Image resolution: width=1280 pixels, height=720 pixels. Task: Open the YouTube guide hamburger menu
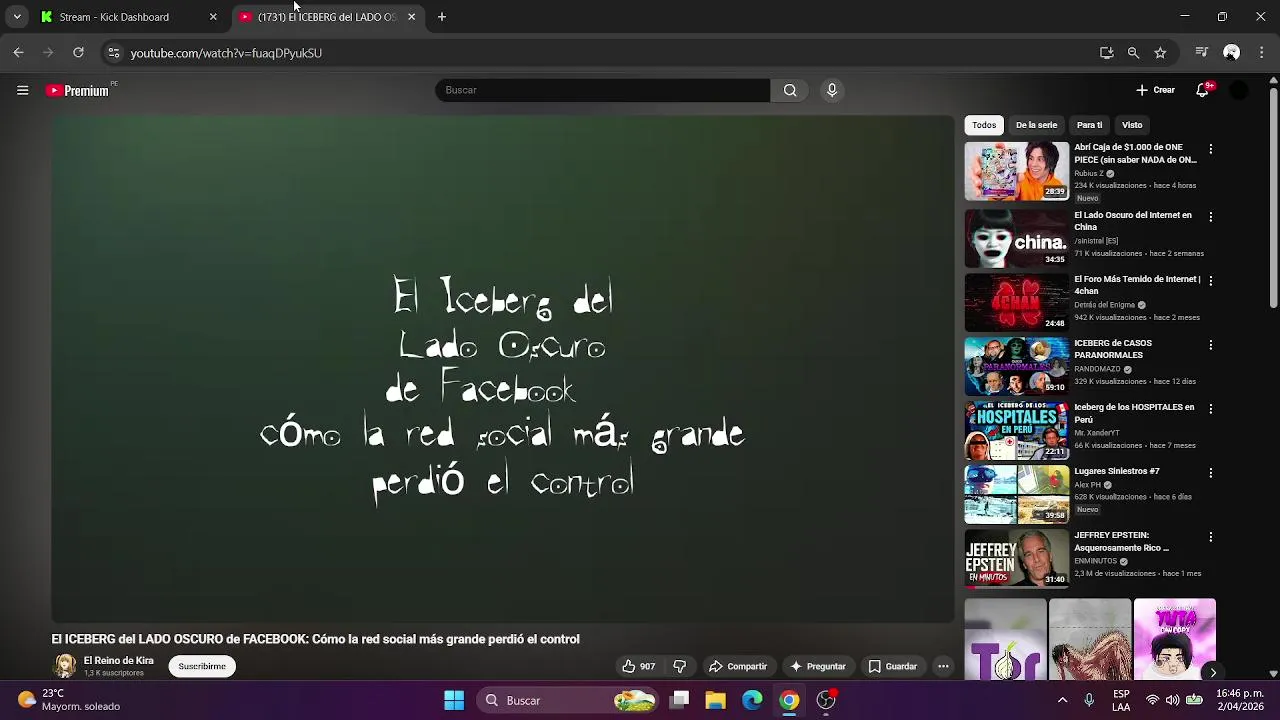[22, 90]
